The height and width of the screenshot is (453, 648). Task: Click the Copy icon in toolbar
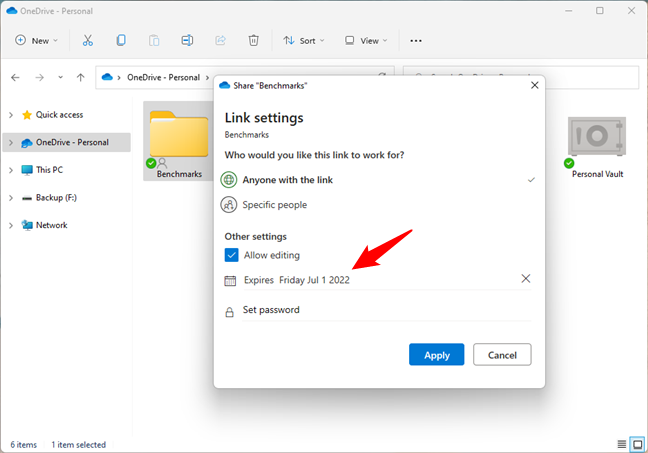[x=121, y=41]
